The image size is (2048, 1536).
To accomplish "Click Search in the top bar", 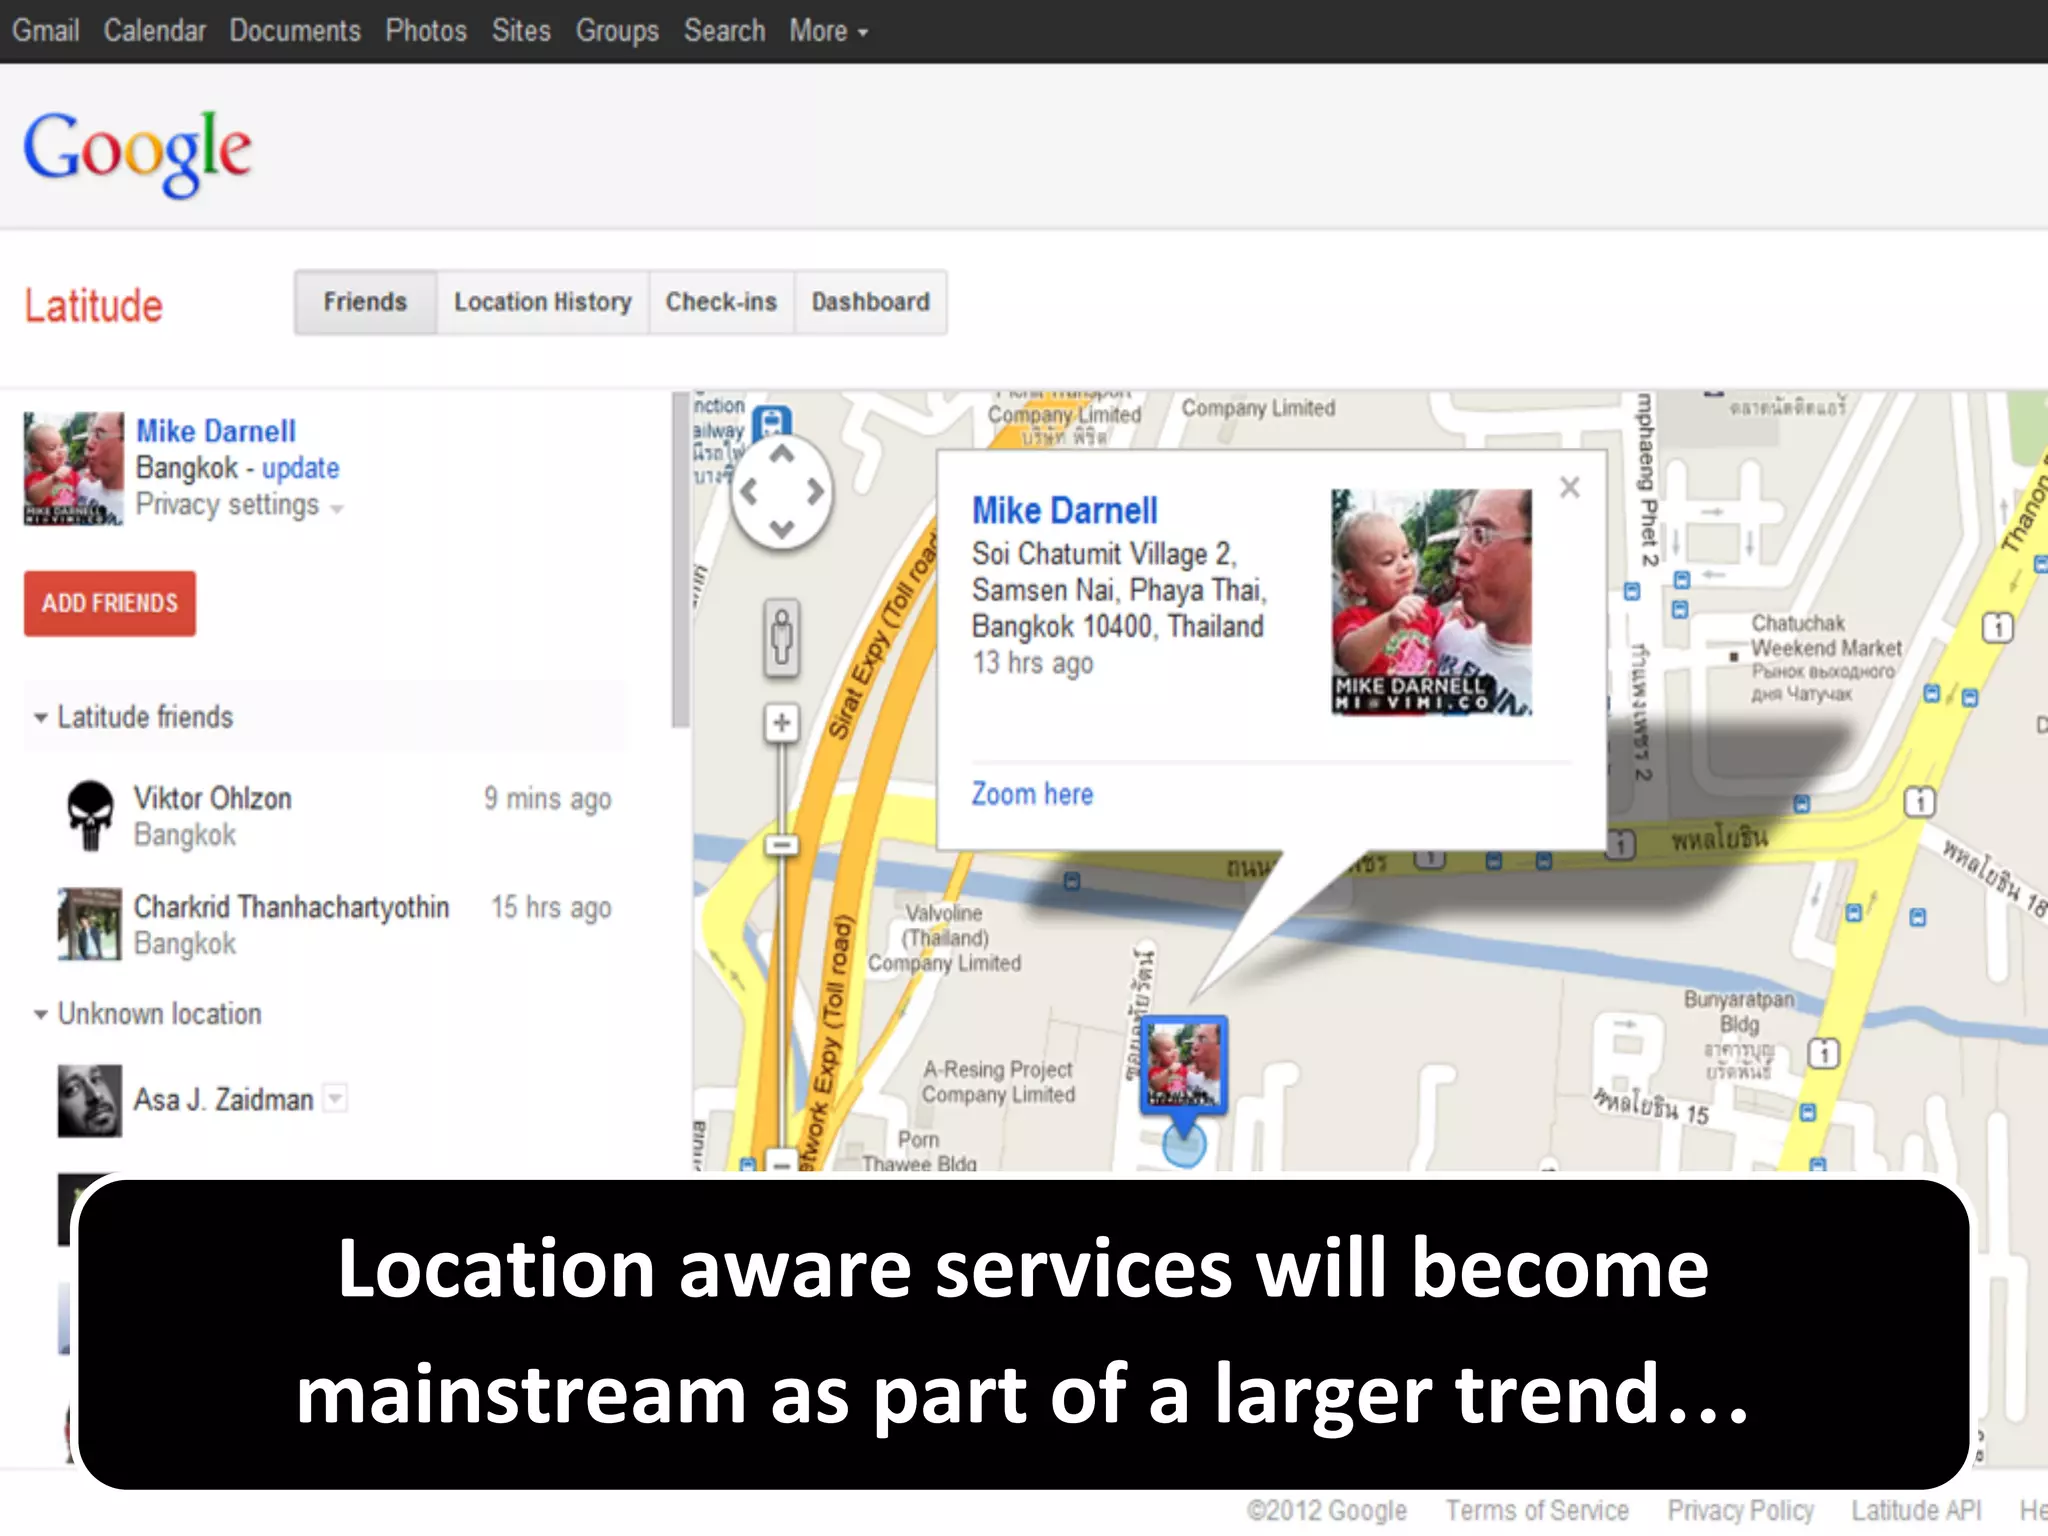I will [x=724, y=31].
